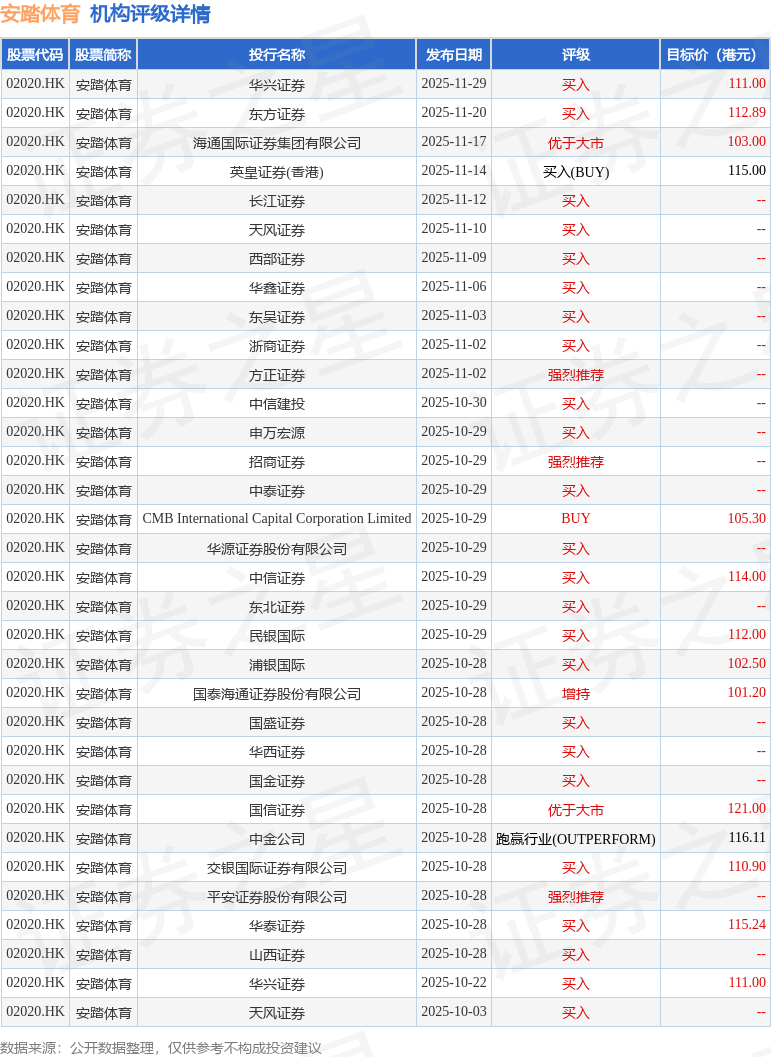Select 英皇证券(香港) cell
This screenshot has height=1057, width=771.
click(x=277, y=172)
